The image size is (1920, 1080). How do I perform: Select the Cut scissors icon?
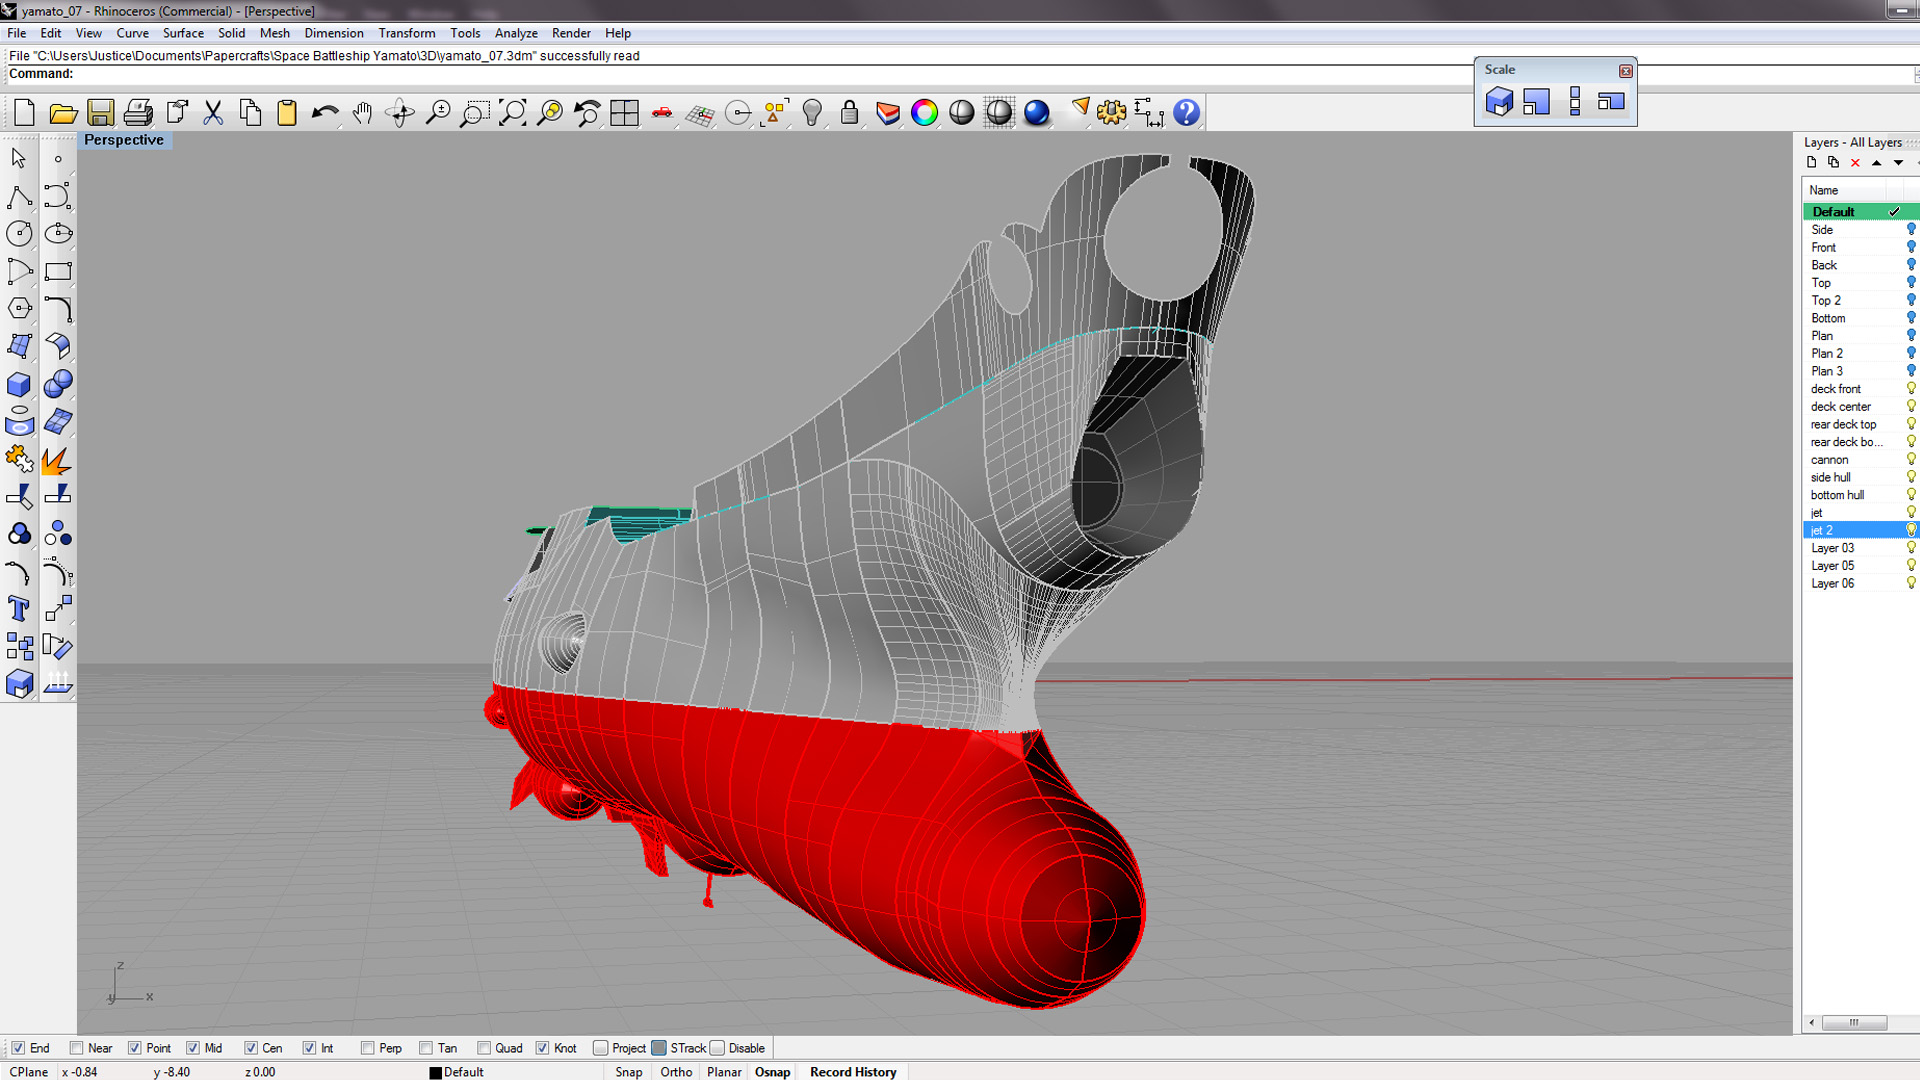(x=213, y=112)
